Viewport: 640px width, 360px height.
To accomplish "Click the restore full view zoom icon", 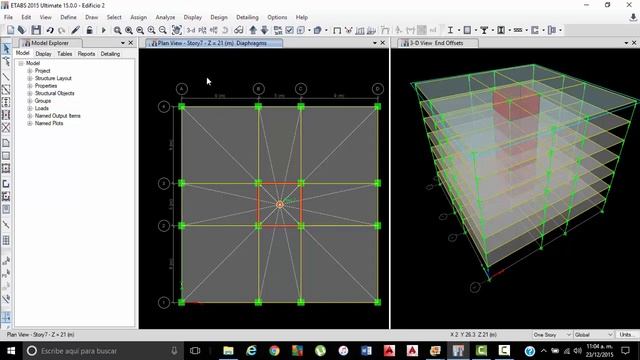I will (129, 30).
